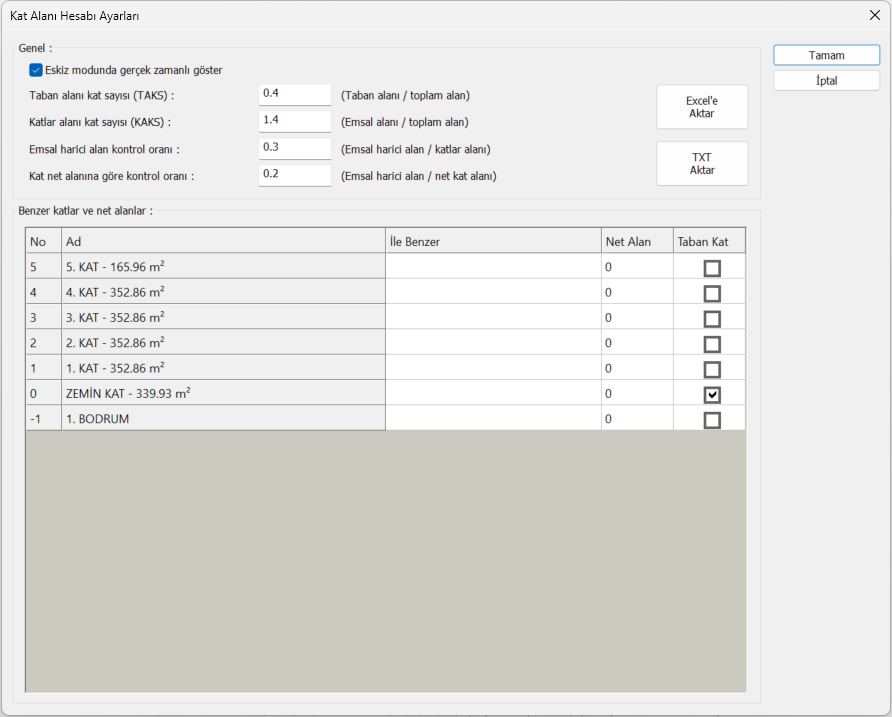
Task: Click Net Alan cell of 2. KAT
Action: [636, 344]
